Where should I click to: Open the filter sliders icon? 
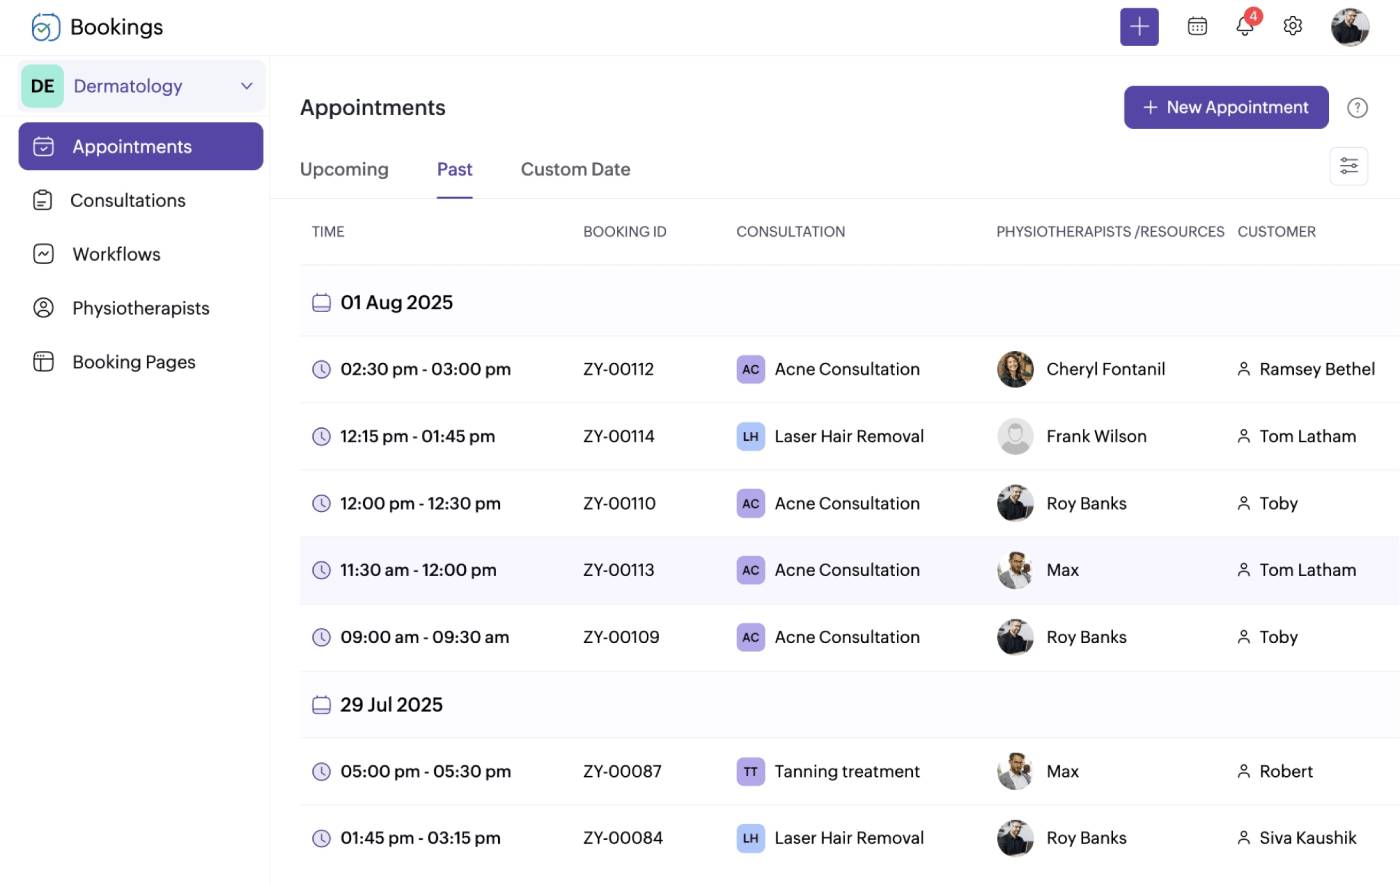(1348, 166)
